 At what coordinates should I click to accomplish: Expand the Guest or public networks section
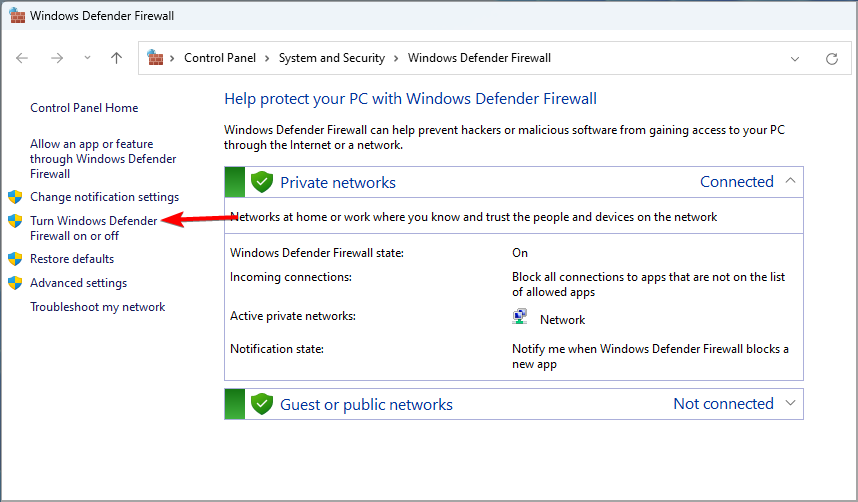(x=790, y=403)
